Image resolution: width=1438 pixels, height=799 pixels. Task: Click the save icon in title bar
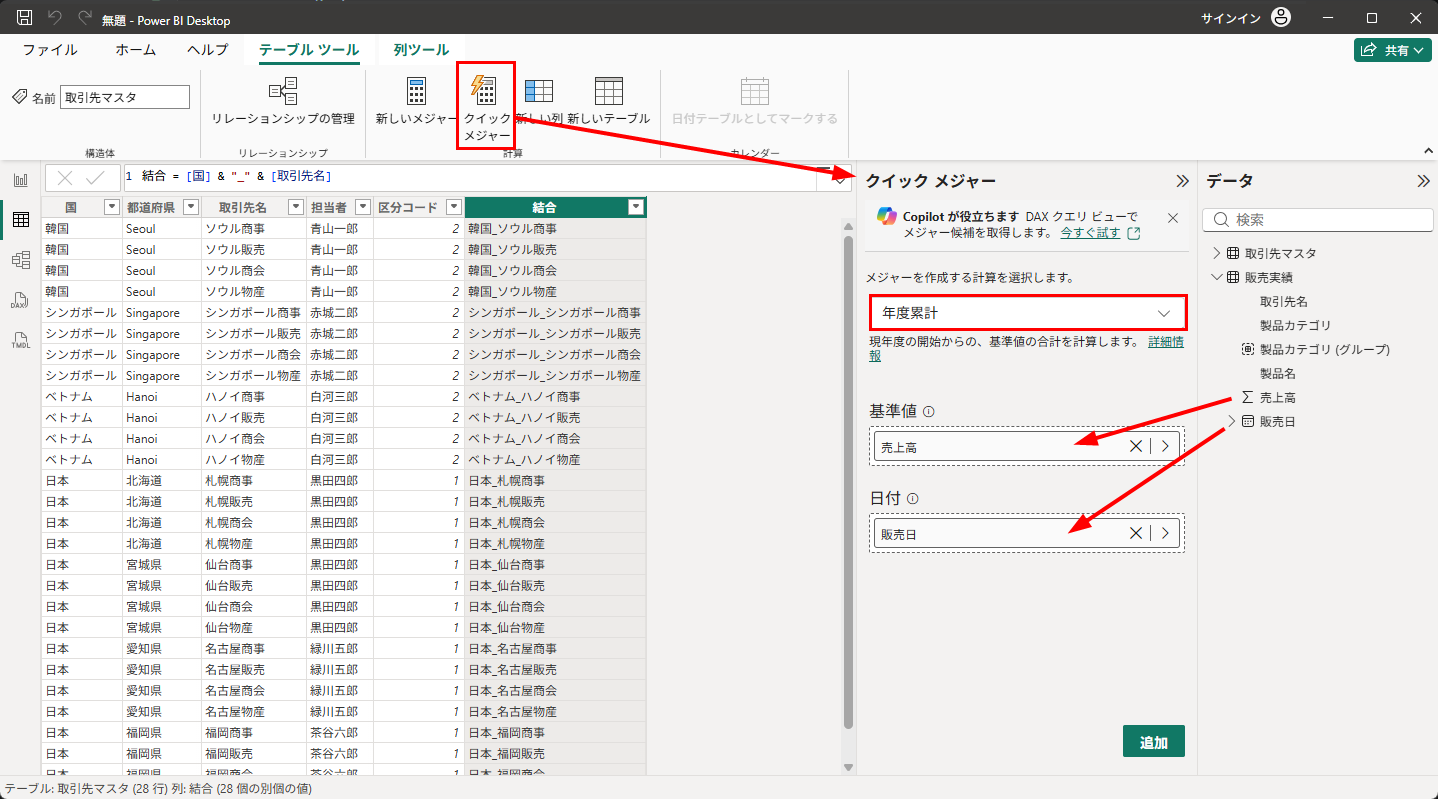pos(25,18)
